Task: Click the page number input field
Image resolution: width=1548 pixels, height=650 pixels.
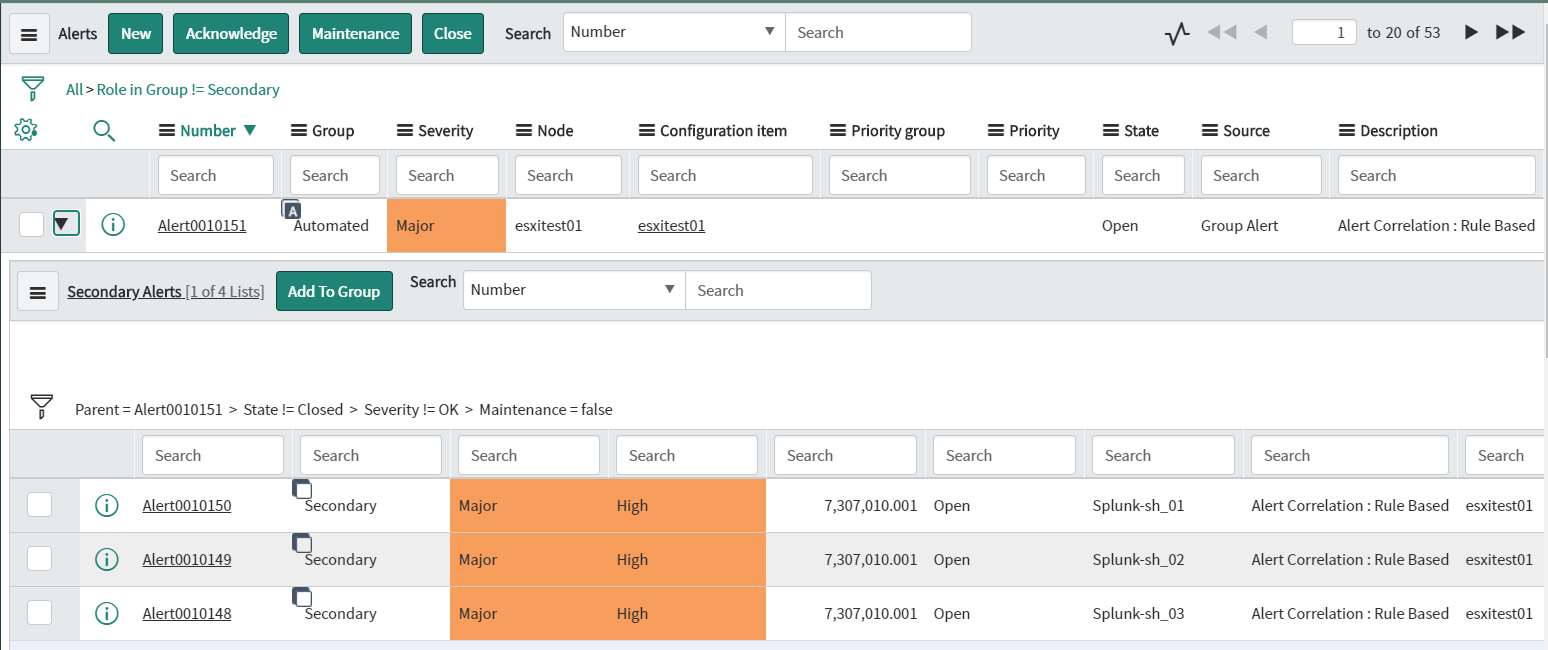Action: [1324, 31]
